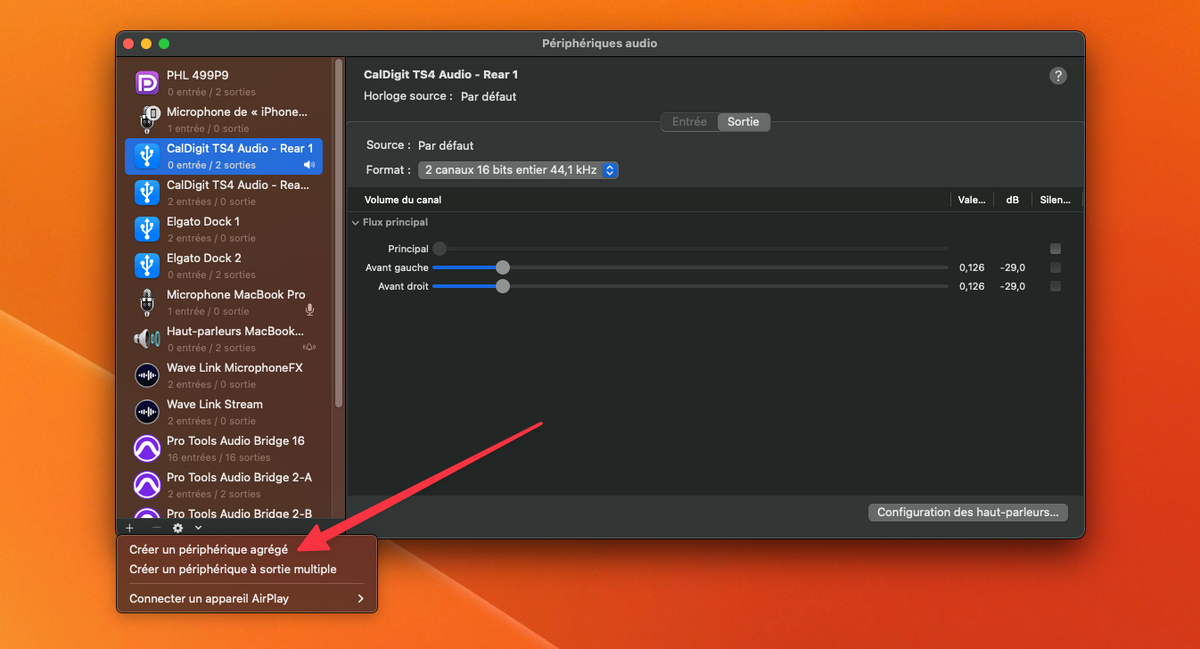Open the help question mark button
Viewport: 1200px width, 649px height.
tap(1058, 76)
